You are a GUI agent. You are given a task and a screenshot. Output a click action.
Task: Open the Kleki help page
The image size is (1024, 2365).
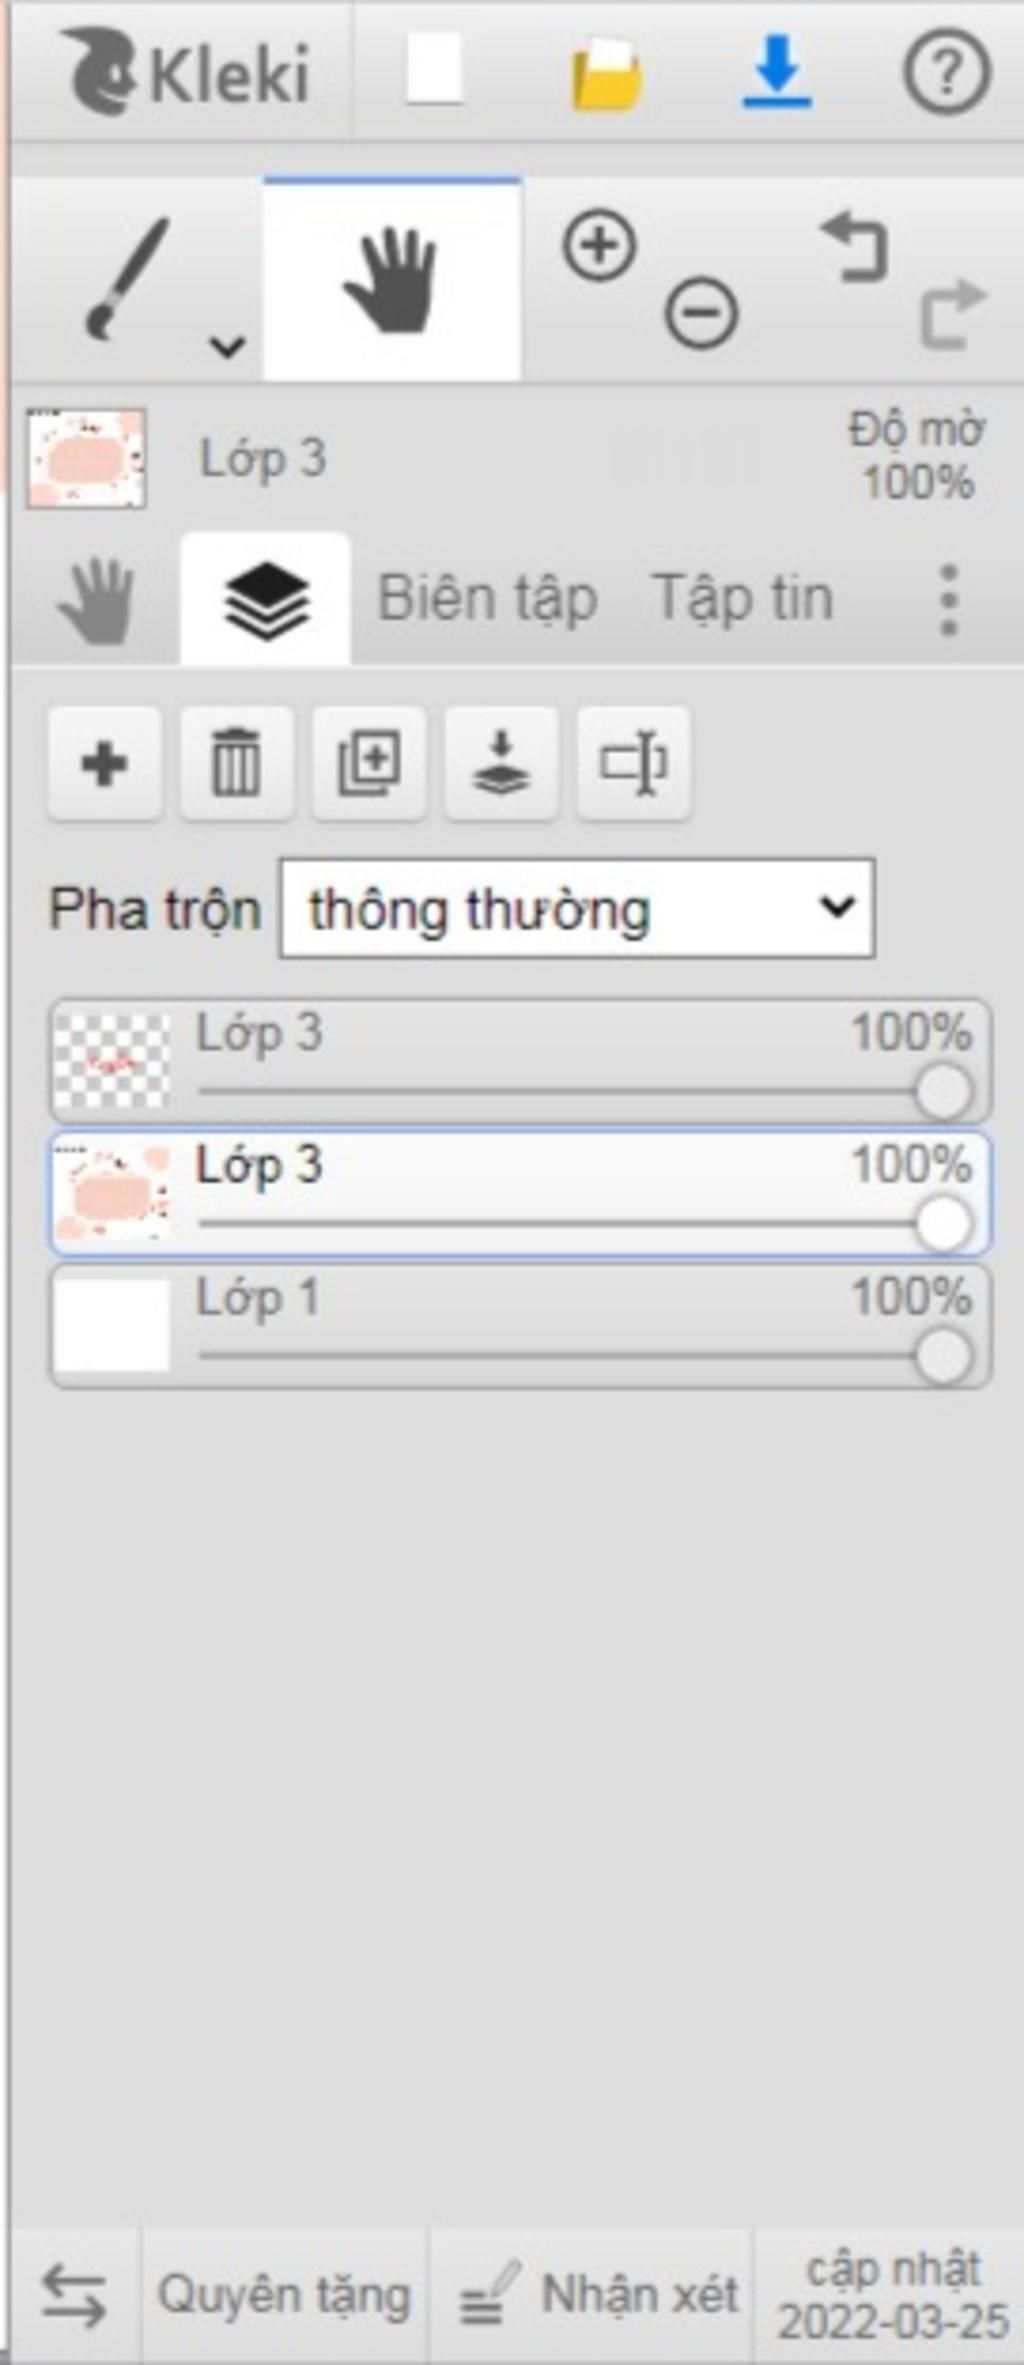(947, 71)
